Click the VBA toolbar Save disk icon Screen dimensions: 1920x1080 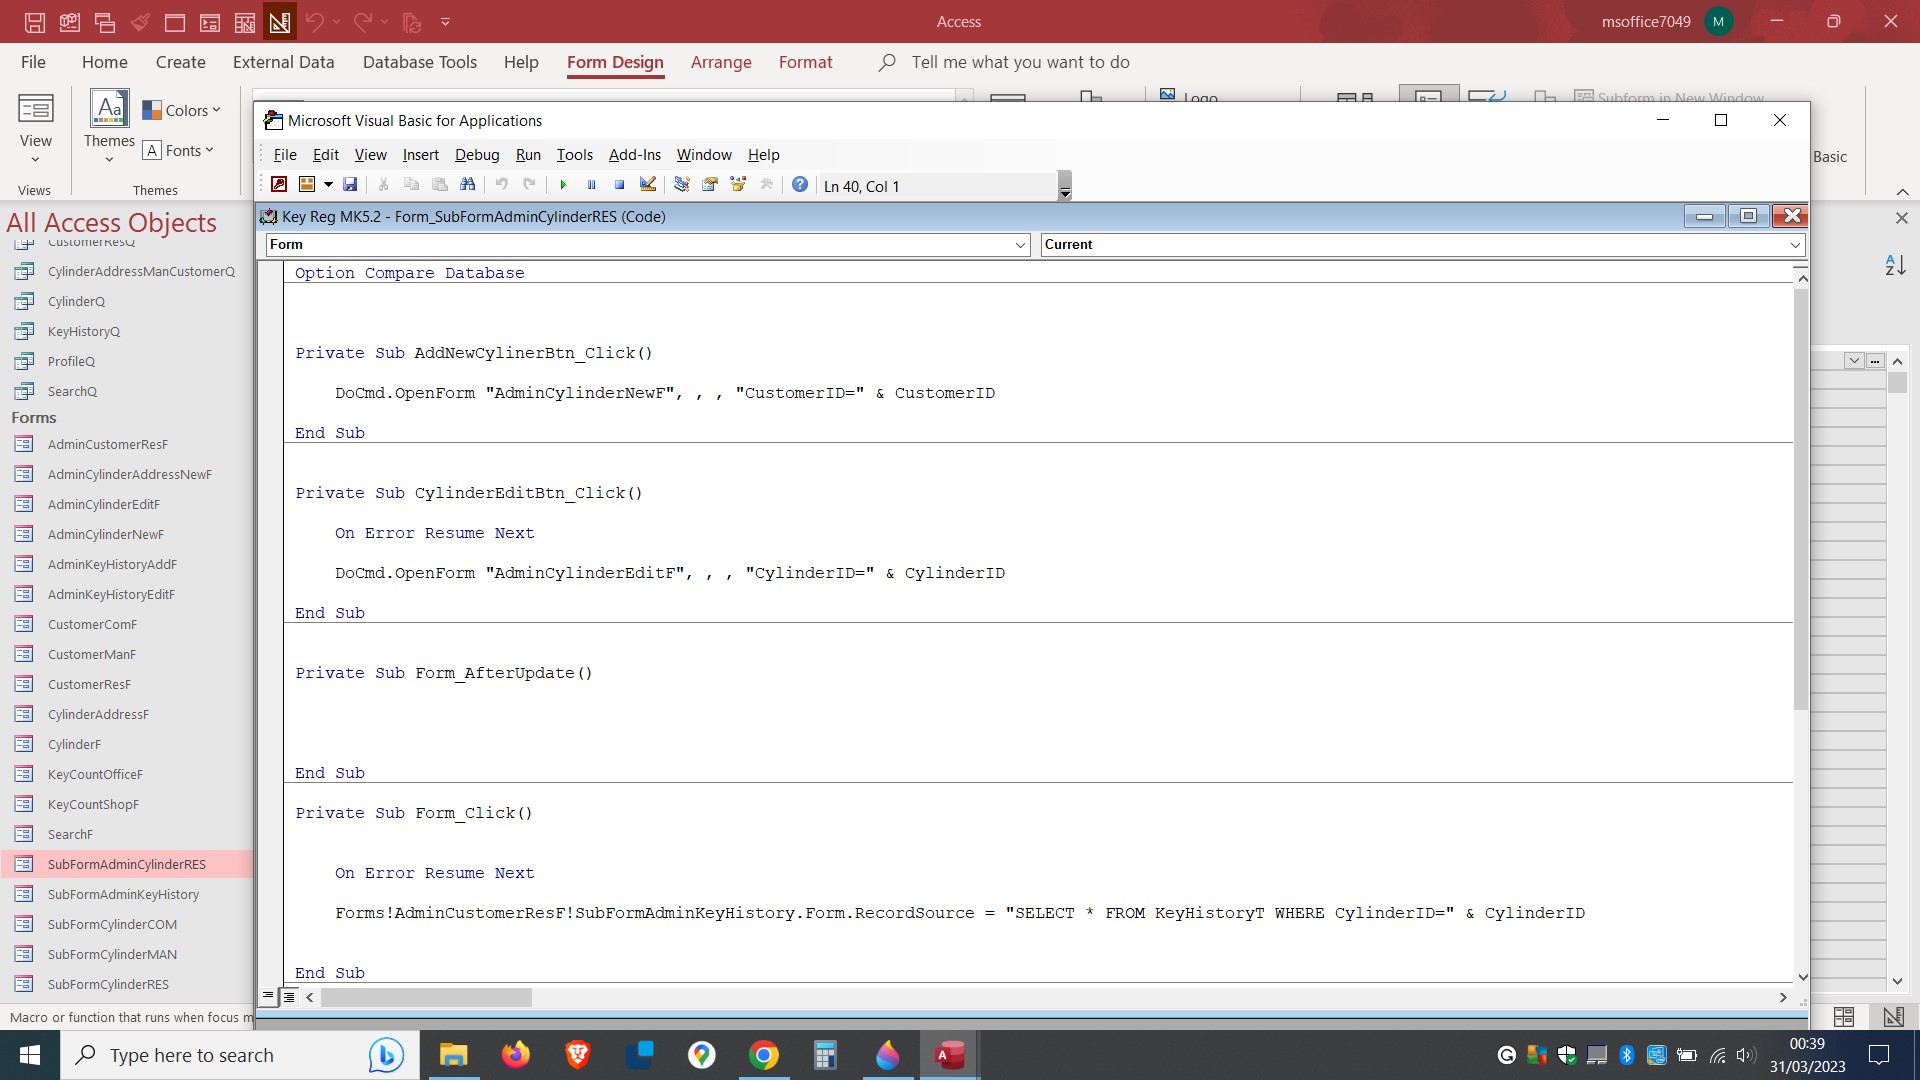click(x=350, y=185)
